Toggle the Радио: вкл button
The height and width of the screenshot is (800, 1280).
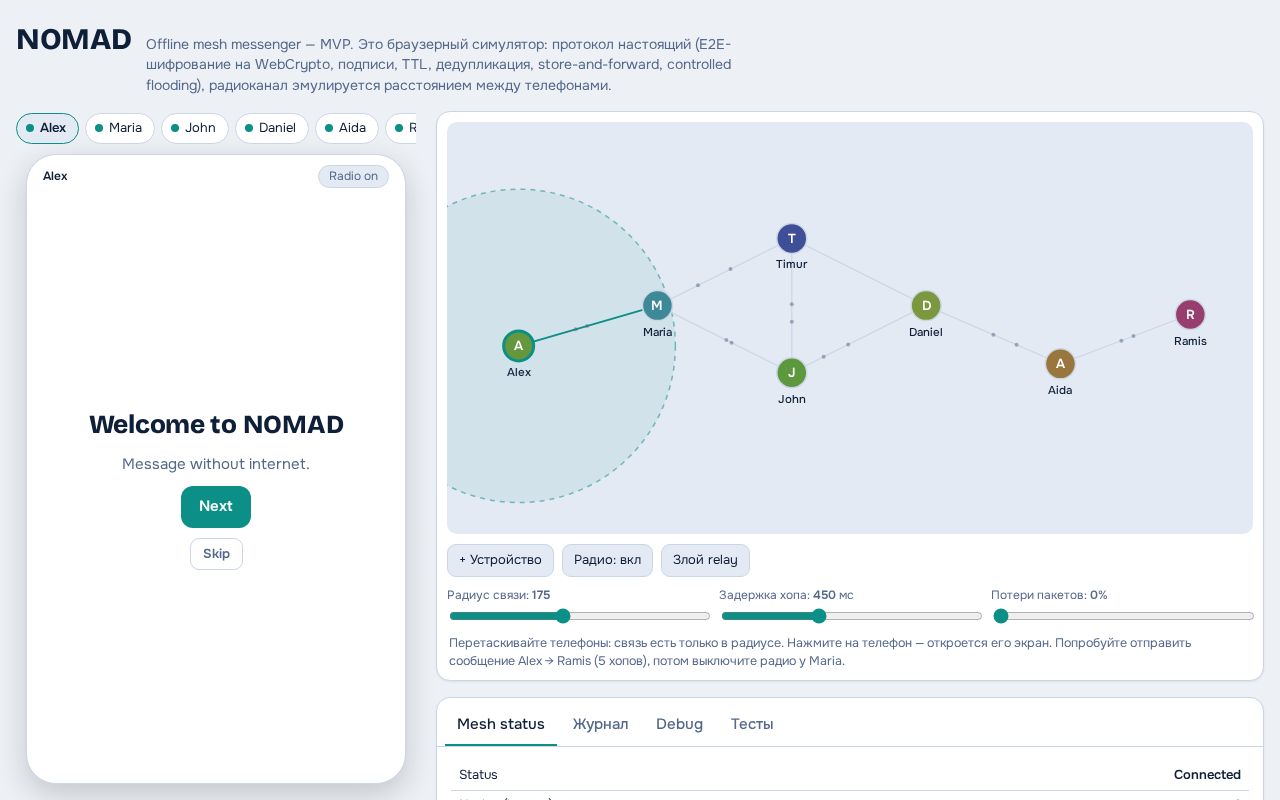(x=607, y=560)
